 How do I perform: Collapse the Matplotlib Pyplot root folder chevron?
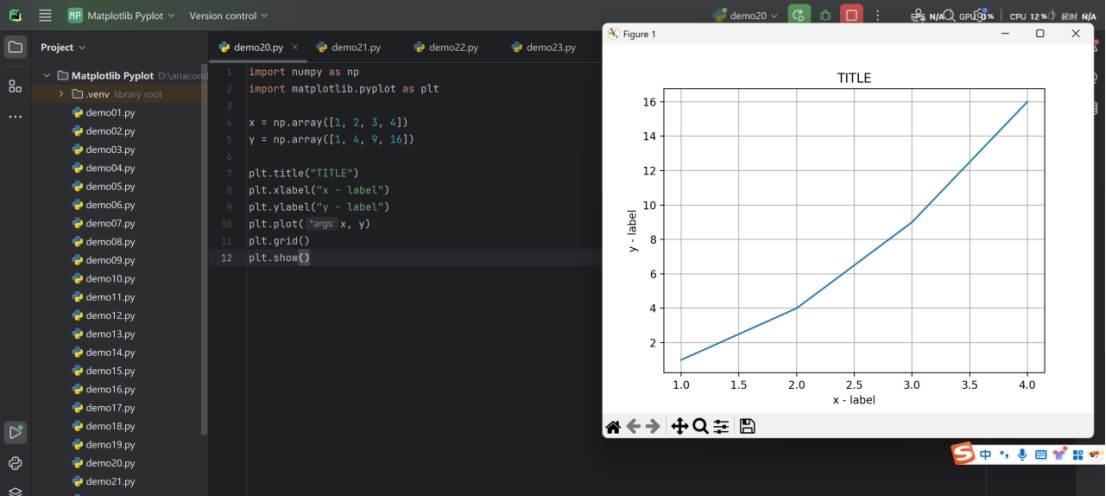point(47,75)
